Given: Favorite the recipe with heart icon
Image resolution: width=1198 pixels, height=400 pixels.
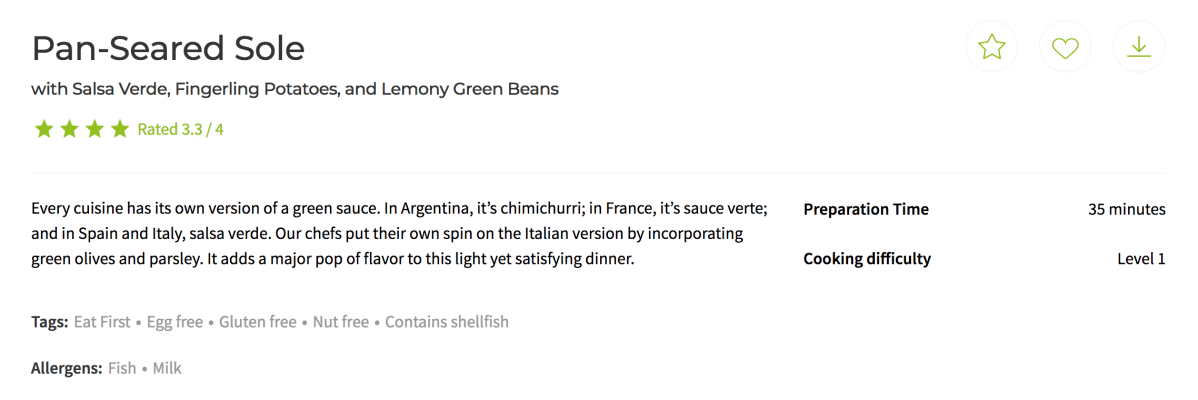Looking at the screenshot, I should 1065,47.
